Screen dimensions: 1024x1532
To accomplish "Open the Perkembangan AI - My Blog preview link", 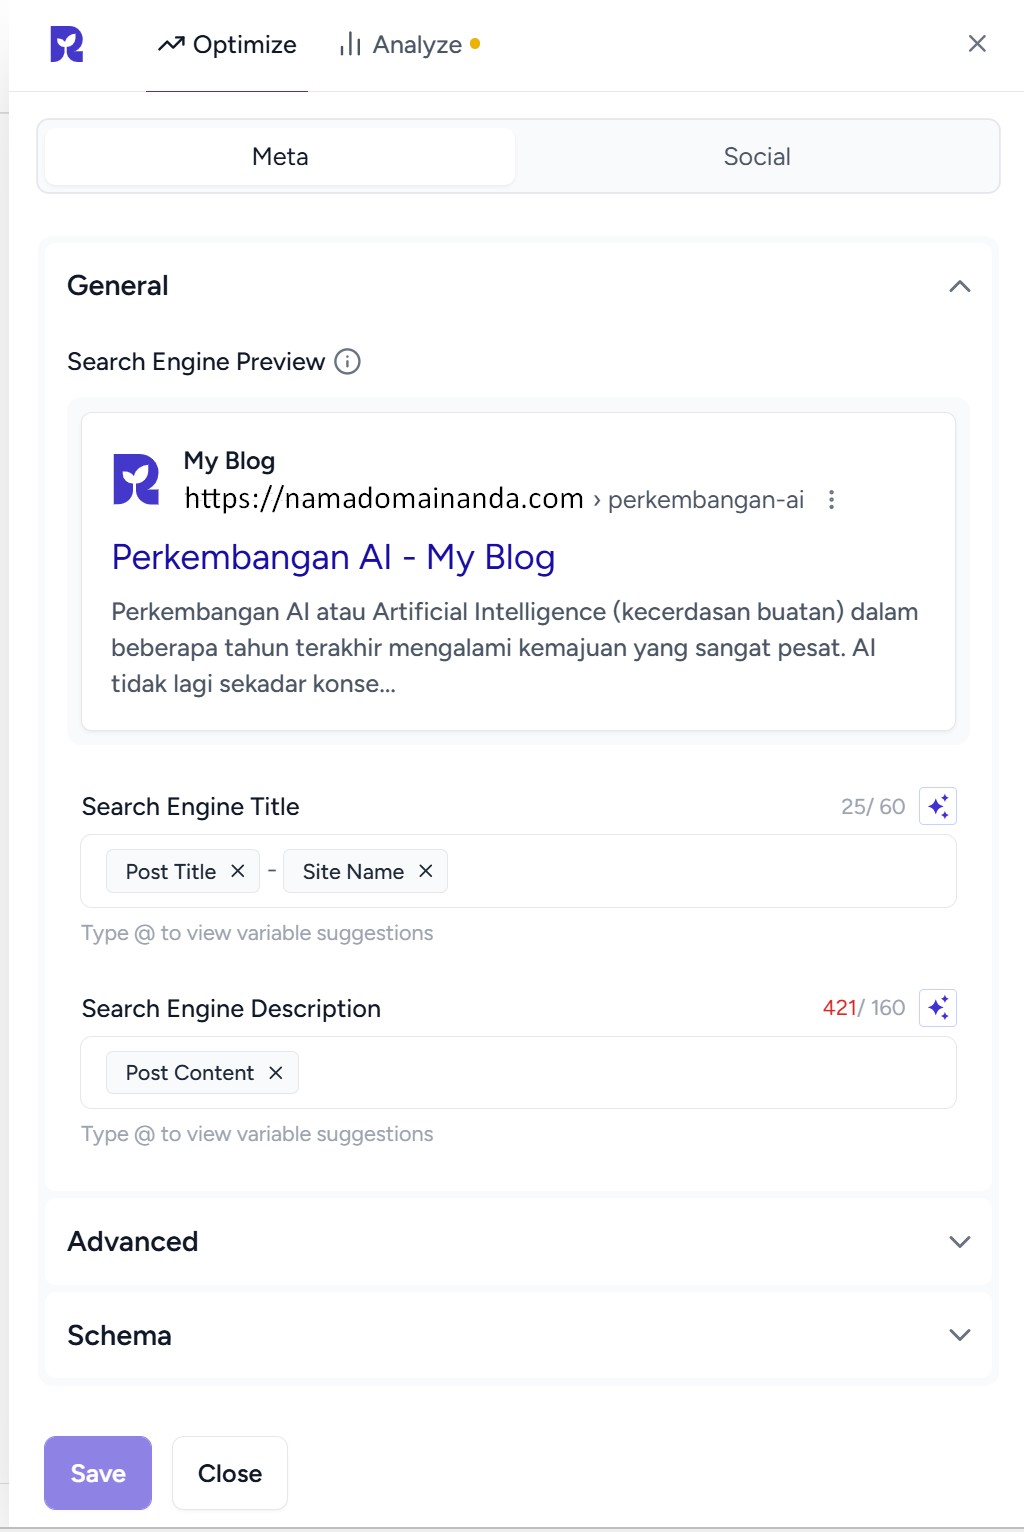I will (x=333, y=557).
